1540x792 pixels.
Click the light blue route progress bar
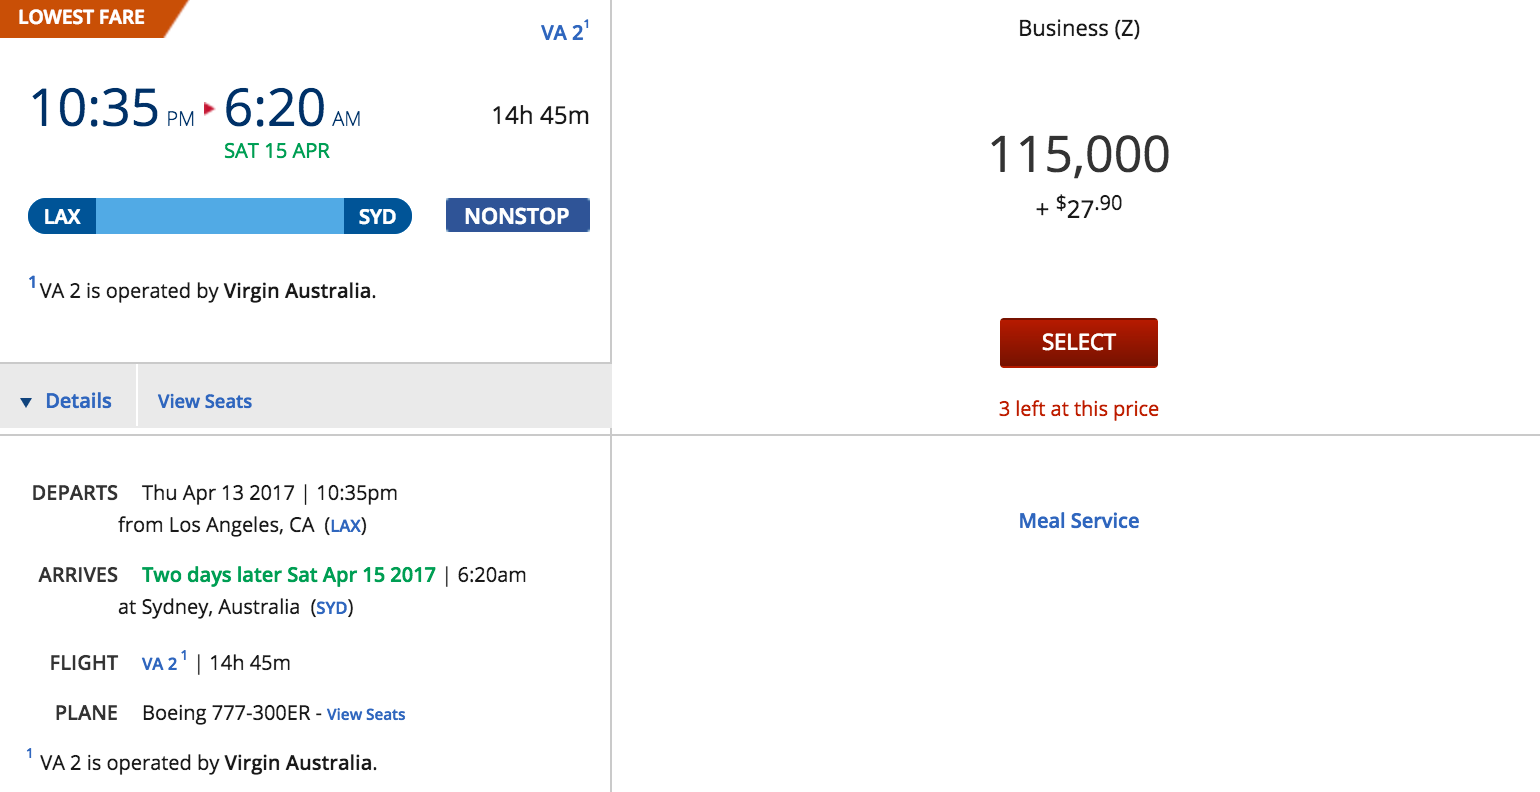[x=220, y=216]
